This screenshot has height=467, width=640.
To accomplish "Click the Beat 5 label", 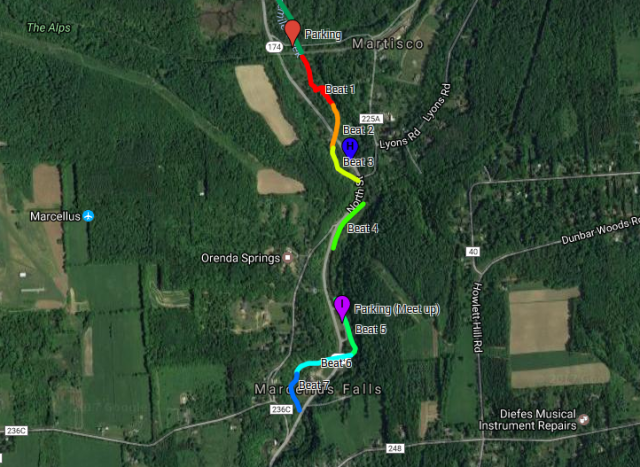I will pos(370,329).
